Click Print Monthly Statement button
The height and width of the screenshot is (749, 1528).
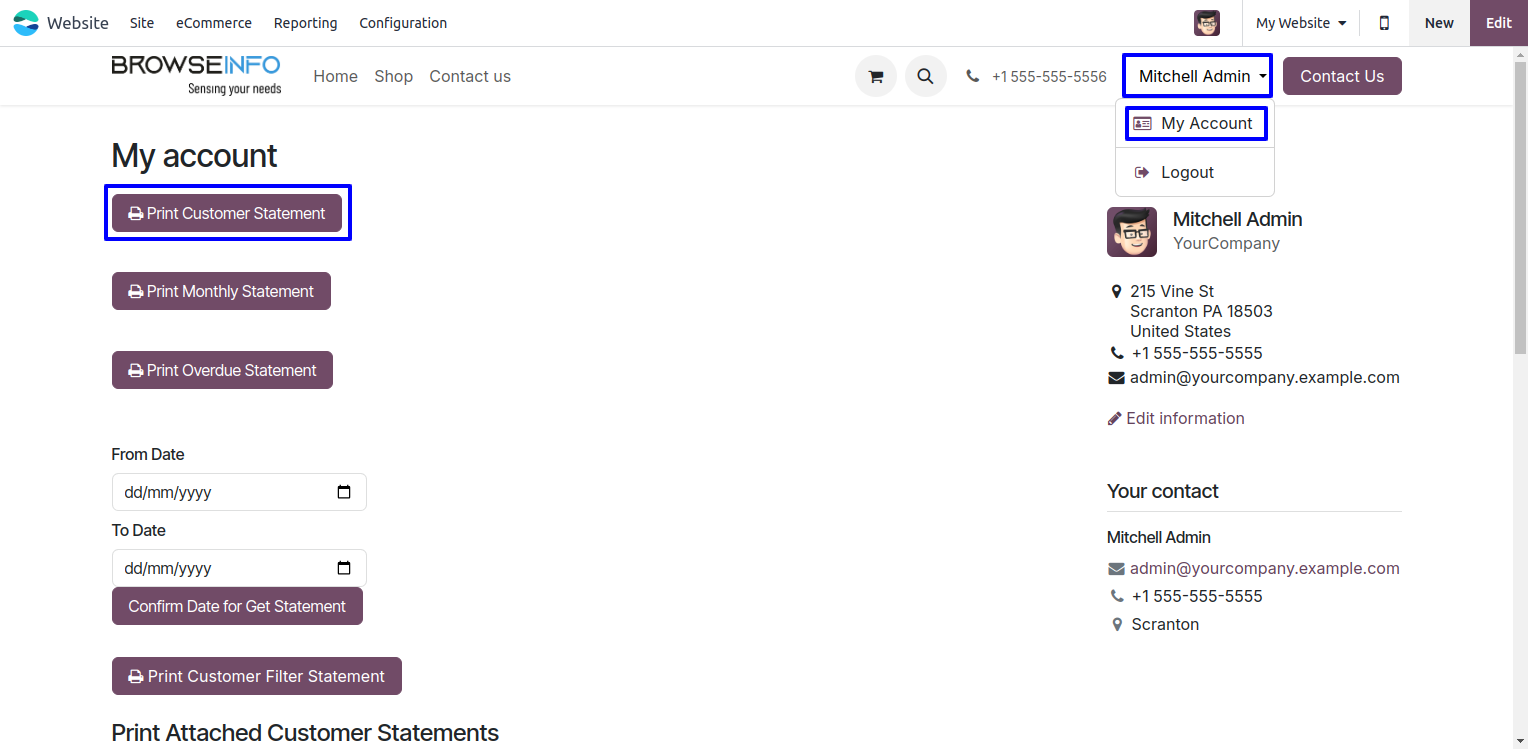click(x=221, y=291)
